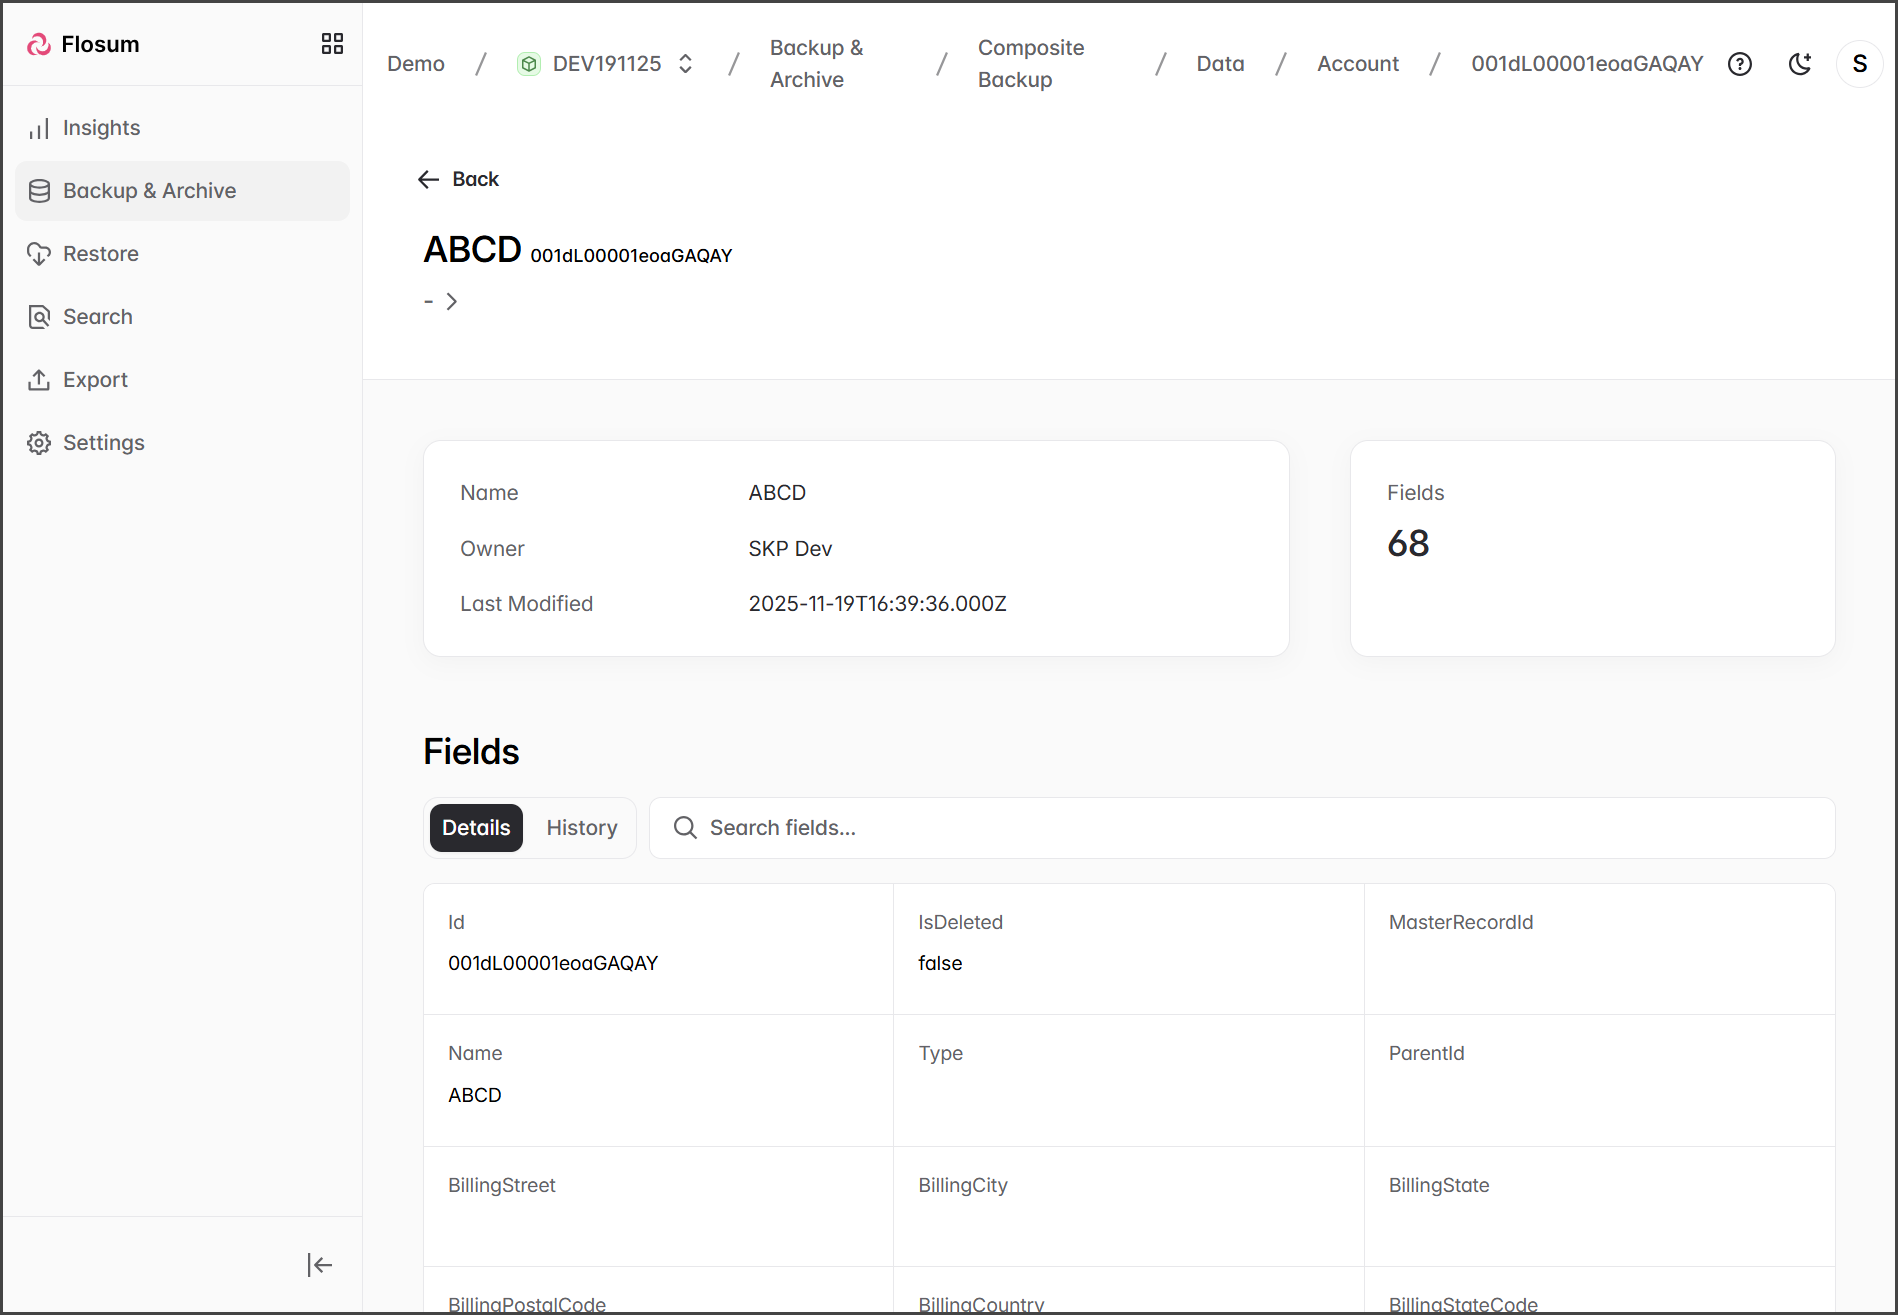This screenshot has width=1898, height=1315.
Task: Select the Details tab
Action: [x=476, y=828]
